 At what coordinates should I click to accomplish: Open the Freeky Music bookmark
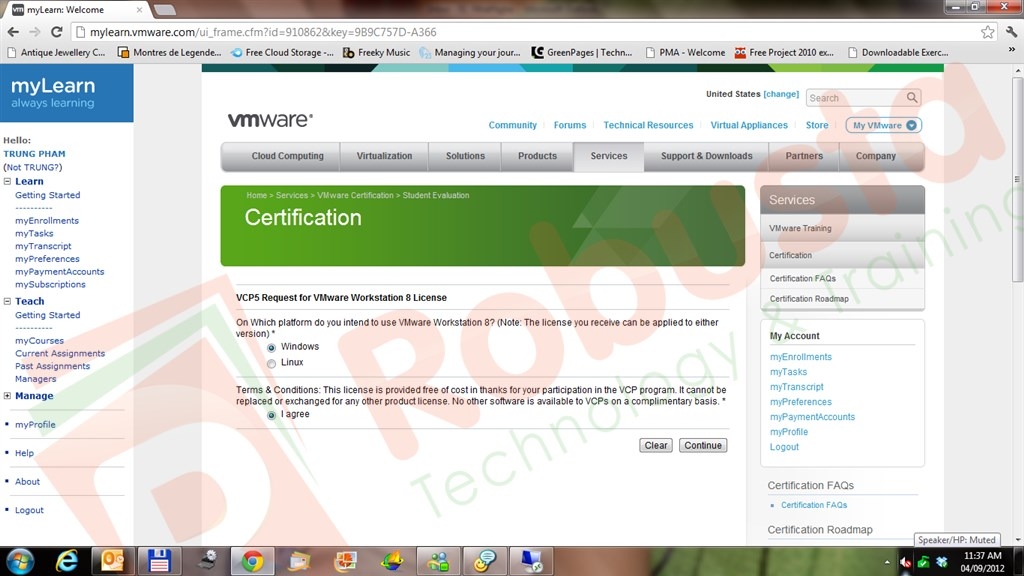[x=376, y=52]
